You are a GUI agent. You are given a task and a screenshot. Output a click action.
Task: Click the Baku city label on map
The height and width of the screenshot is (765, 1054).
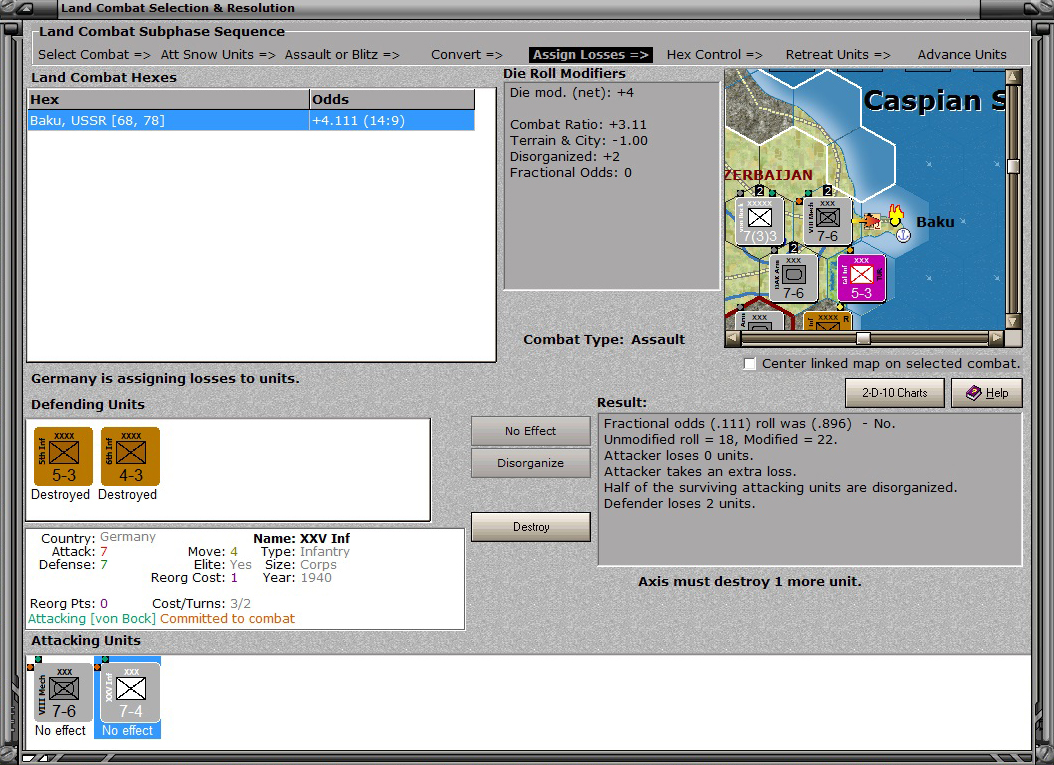click(935, 222)
